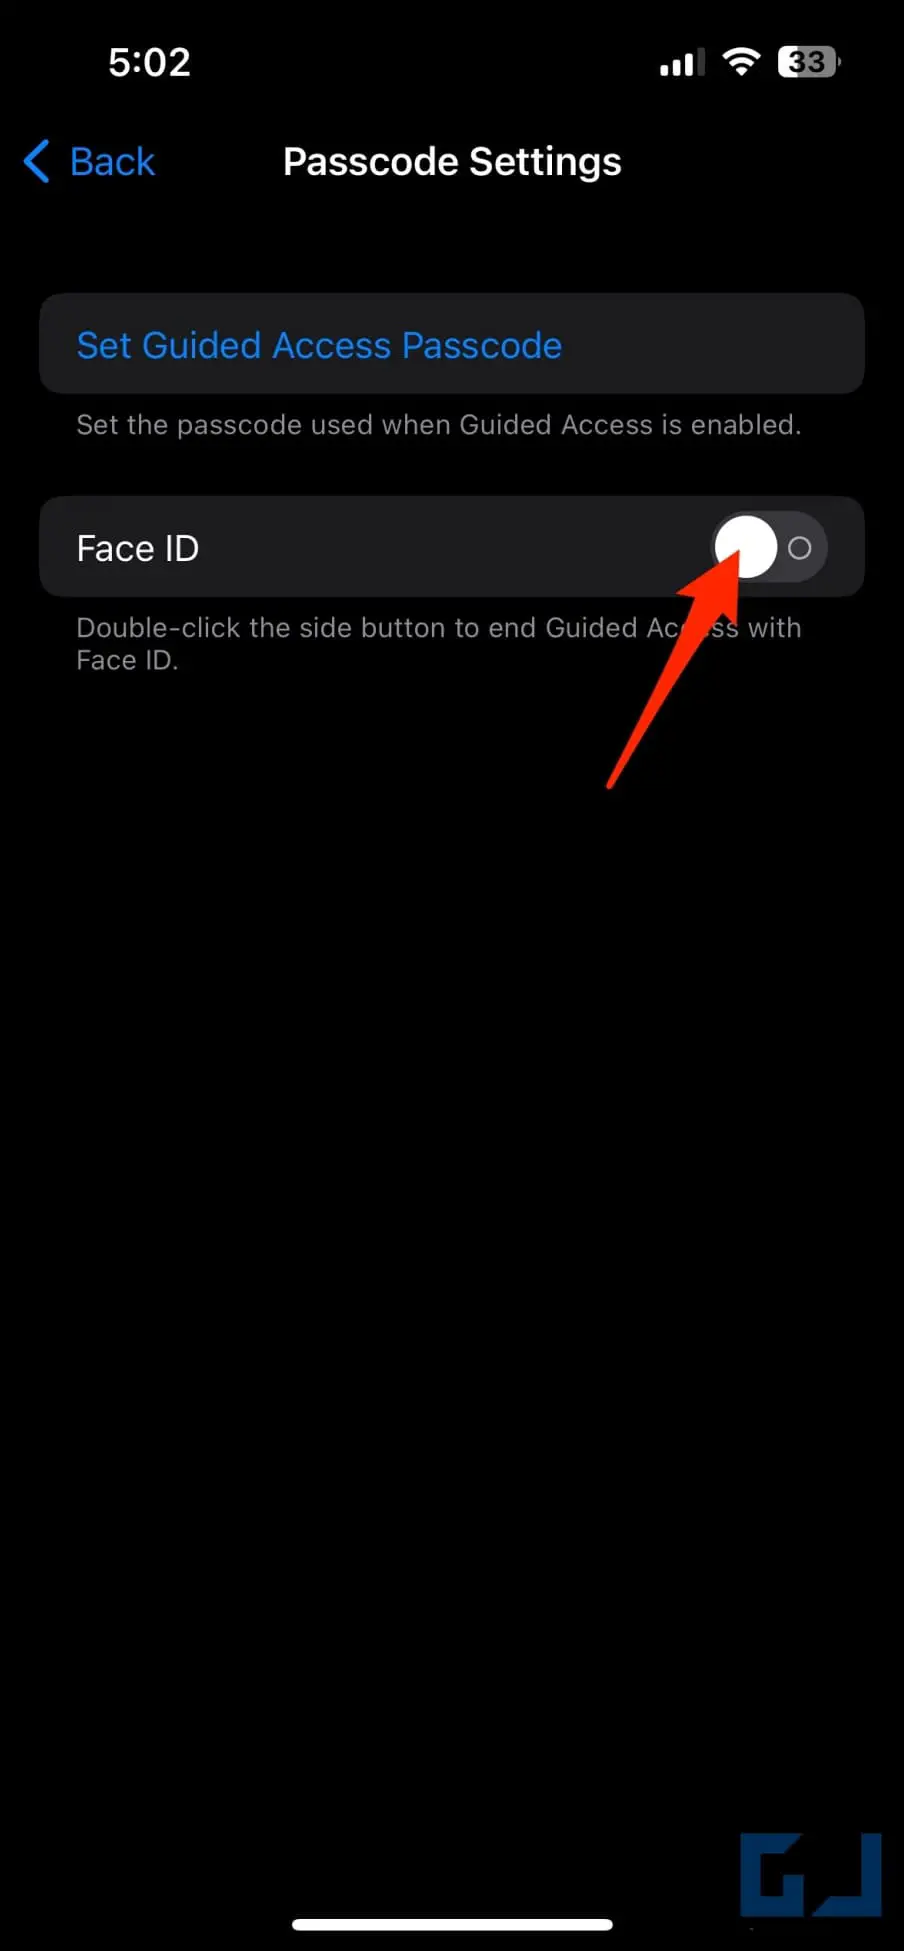Open Set Guided Access Passcode
Screen dimensions: 904x1951
click(x=319, y=345)
